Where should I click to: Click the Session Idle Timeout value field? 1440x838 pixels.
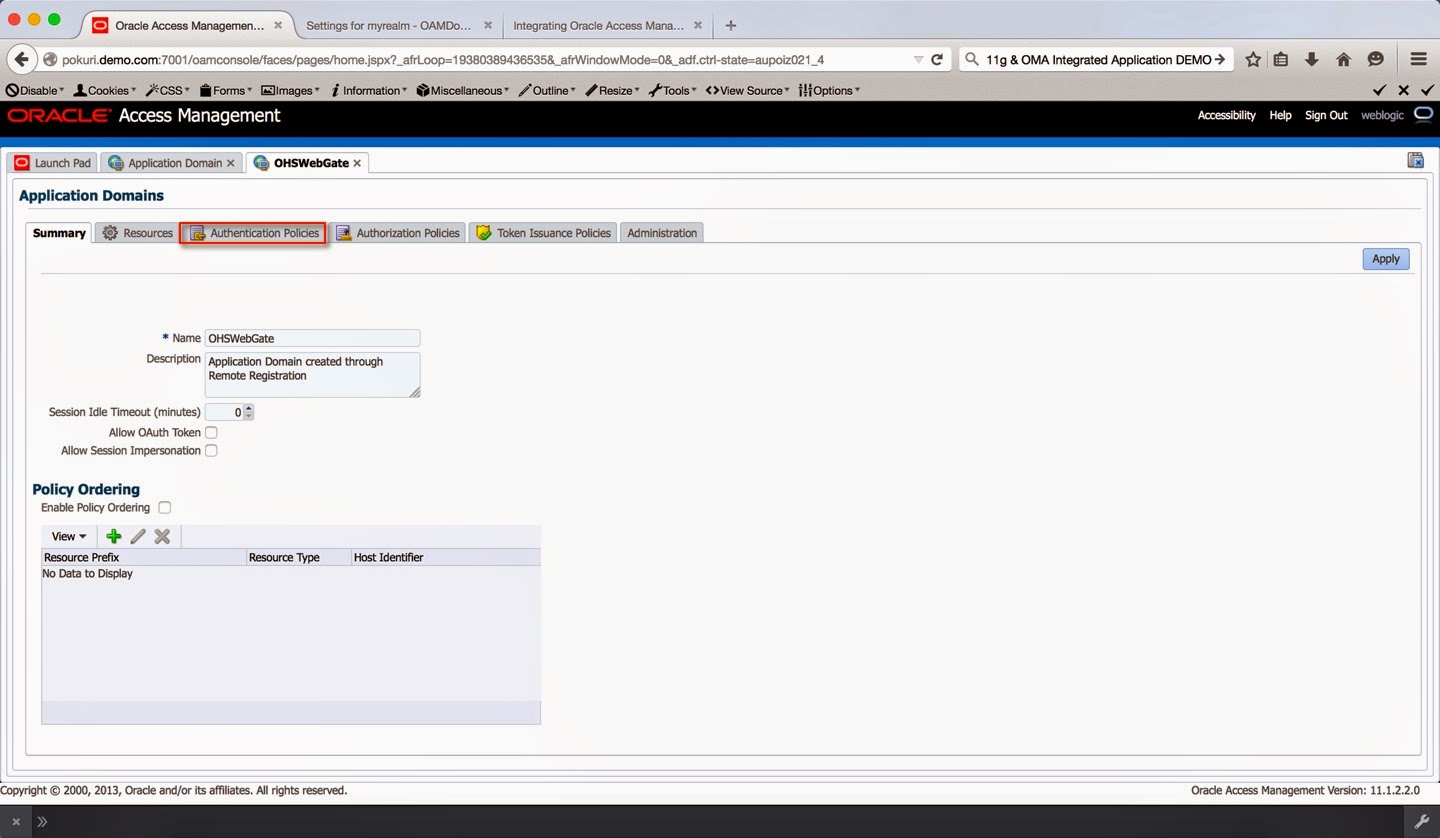[224, 412]
